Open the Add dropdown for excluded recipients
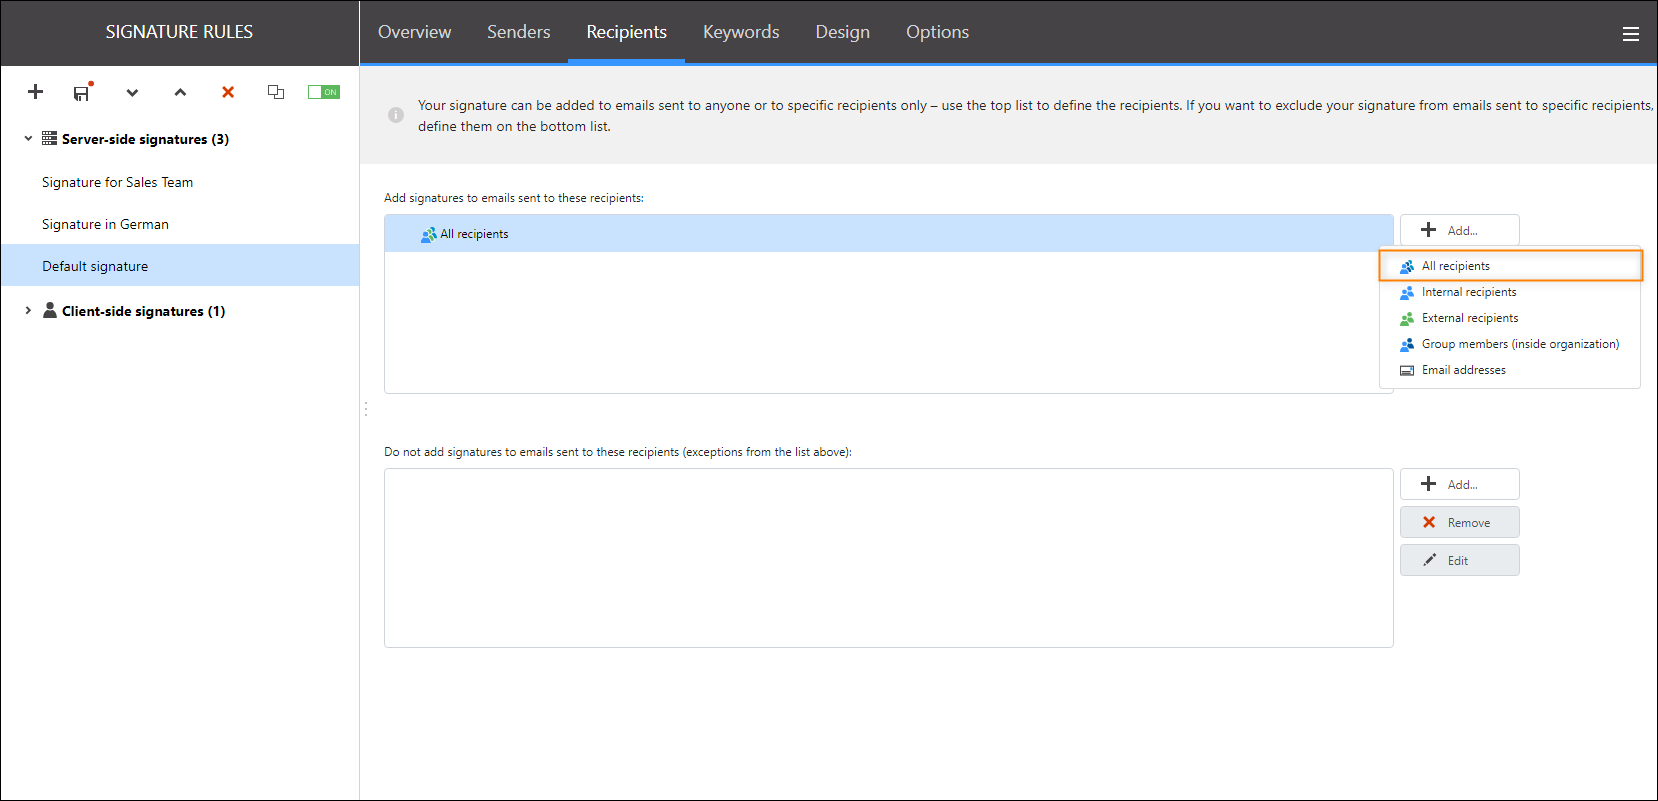This screenshot has width=1658, height=801. coord(1459,484)
